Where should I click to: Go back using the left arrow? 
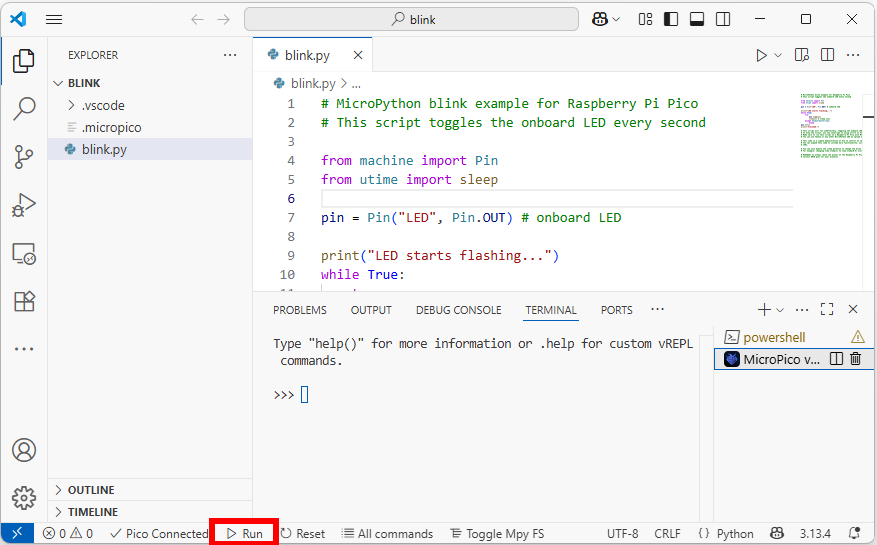[197, 20]
